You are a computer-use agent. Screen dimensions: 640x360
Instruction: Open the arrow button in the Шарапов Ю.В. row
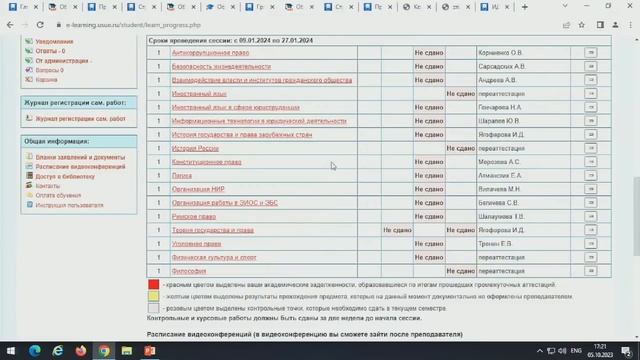(591, 121)
